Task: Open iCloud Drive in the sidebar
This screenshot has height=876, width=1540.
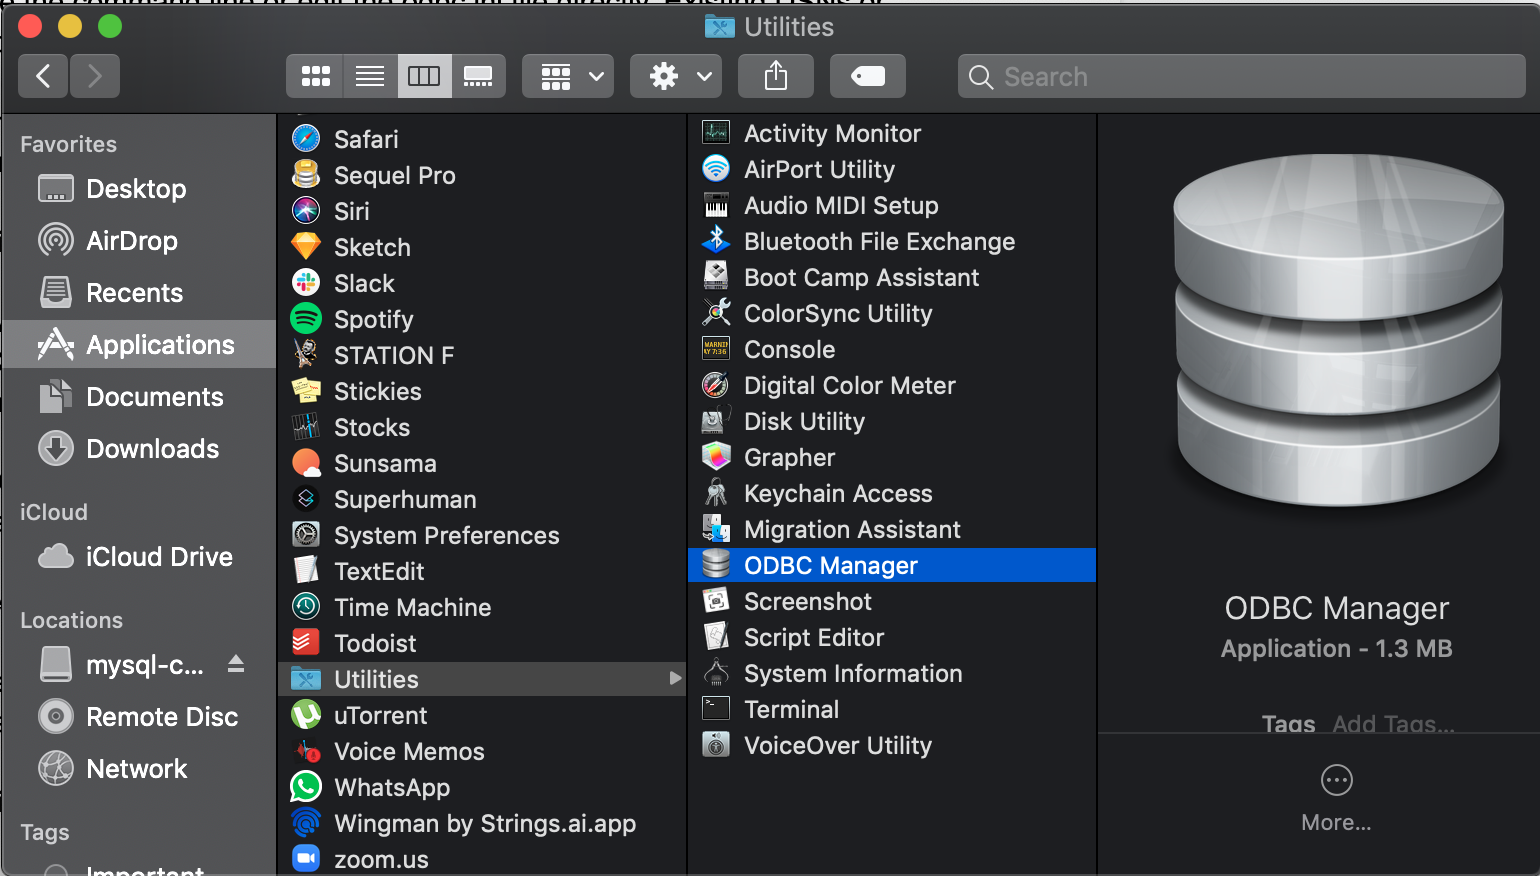Action: click(139, 557)
